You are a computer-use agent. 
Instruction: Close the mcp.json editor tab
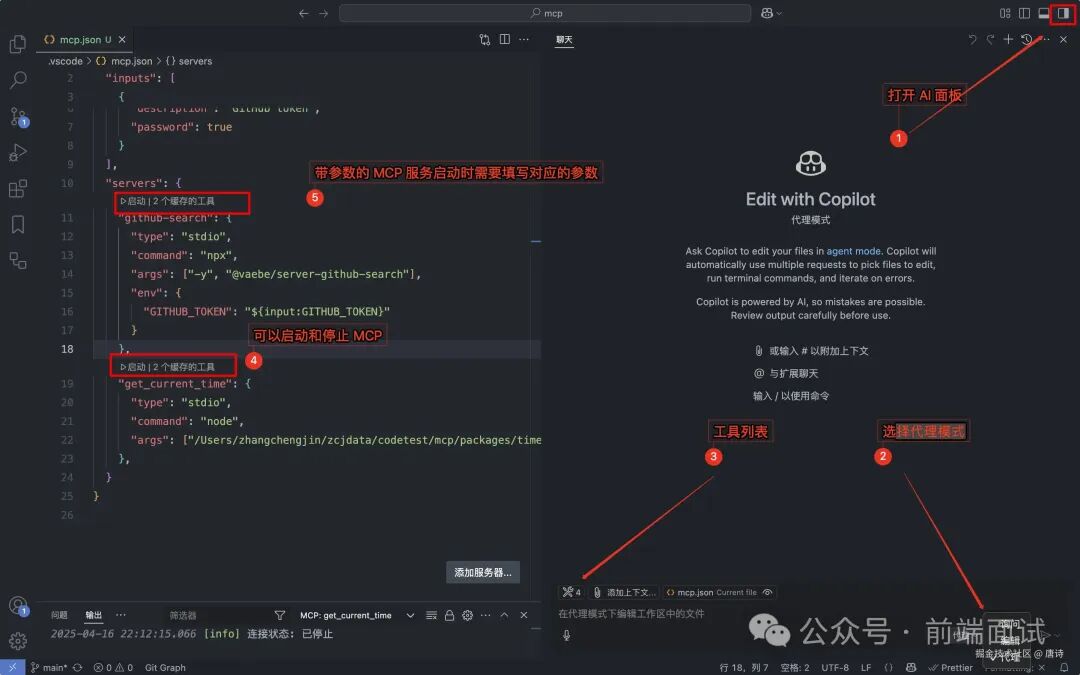pos(122,40)
